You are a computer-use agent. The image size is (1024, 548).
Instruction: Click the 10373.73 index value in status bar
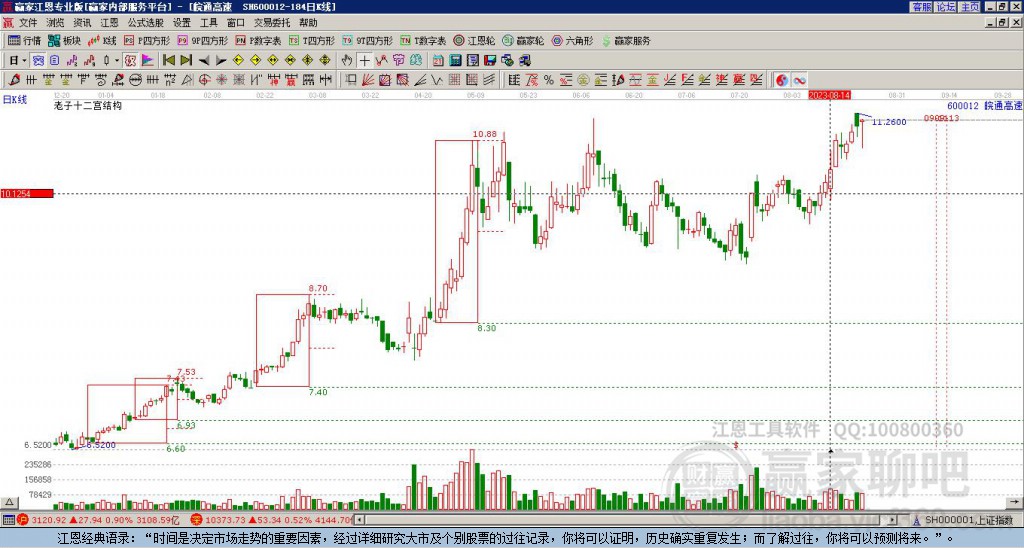225,520
